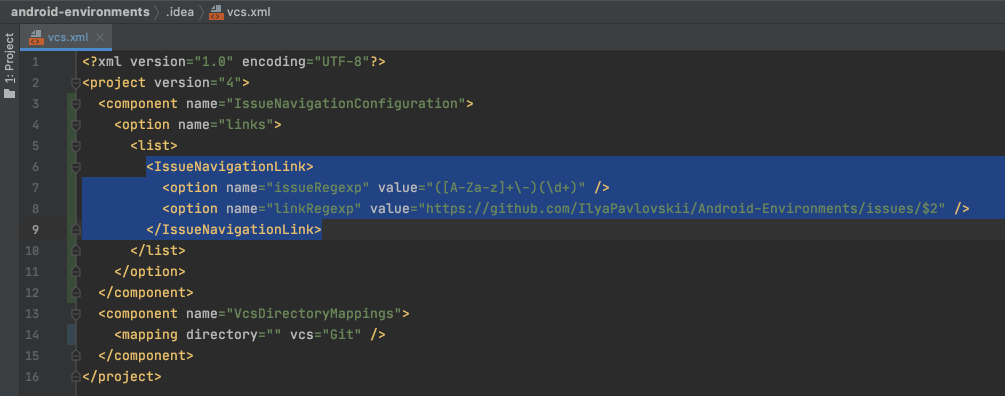
Task: Collapse IssueNavigationConfiguration component fold on line 3
Action: [x=76, y=104]
